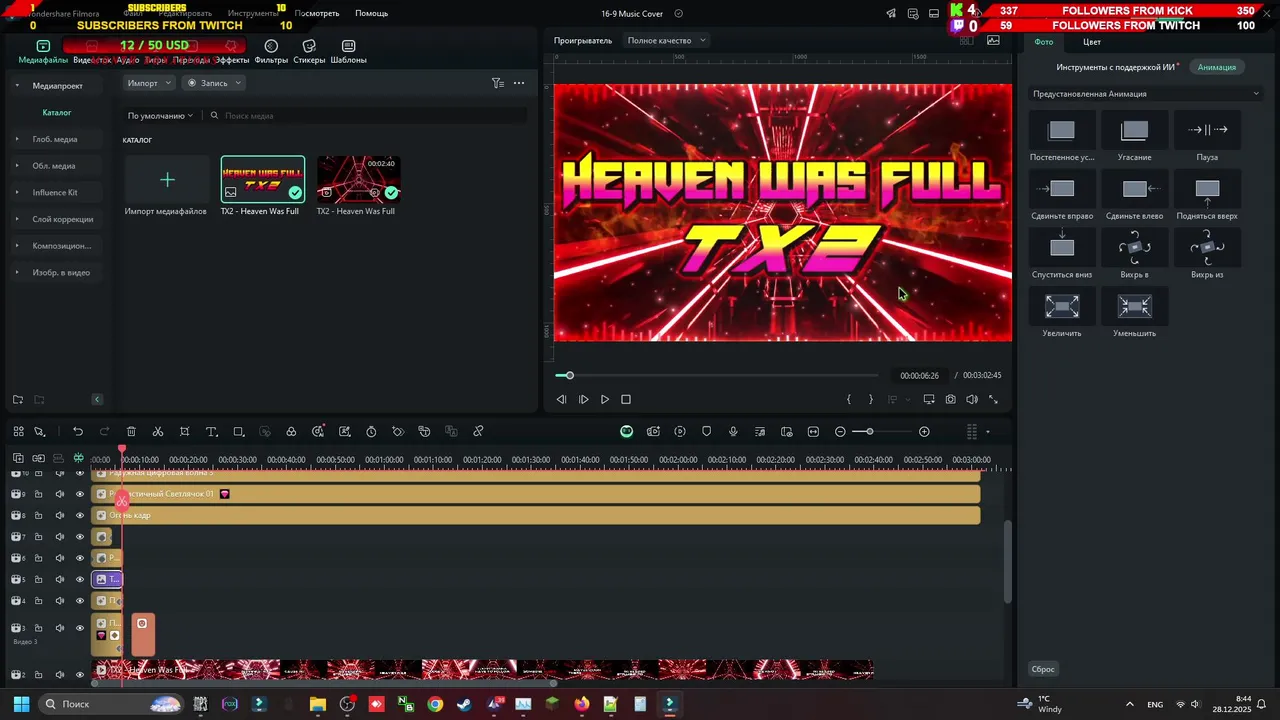1280x720 pixels.
Task: Mute track 7 speaker icon
Action: click(x=59, y=537)
